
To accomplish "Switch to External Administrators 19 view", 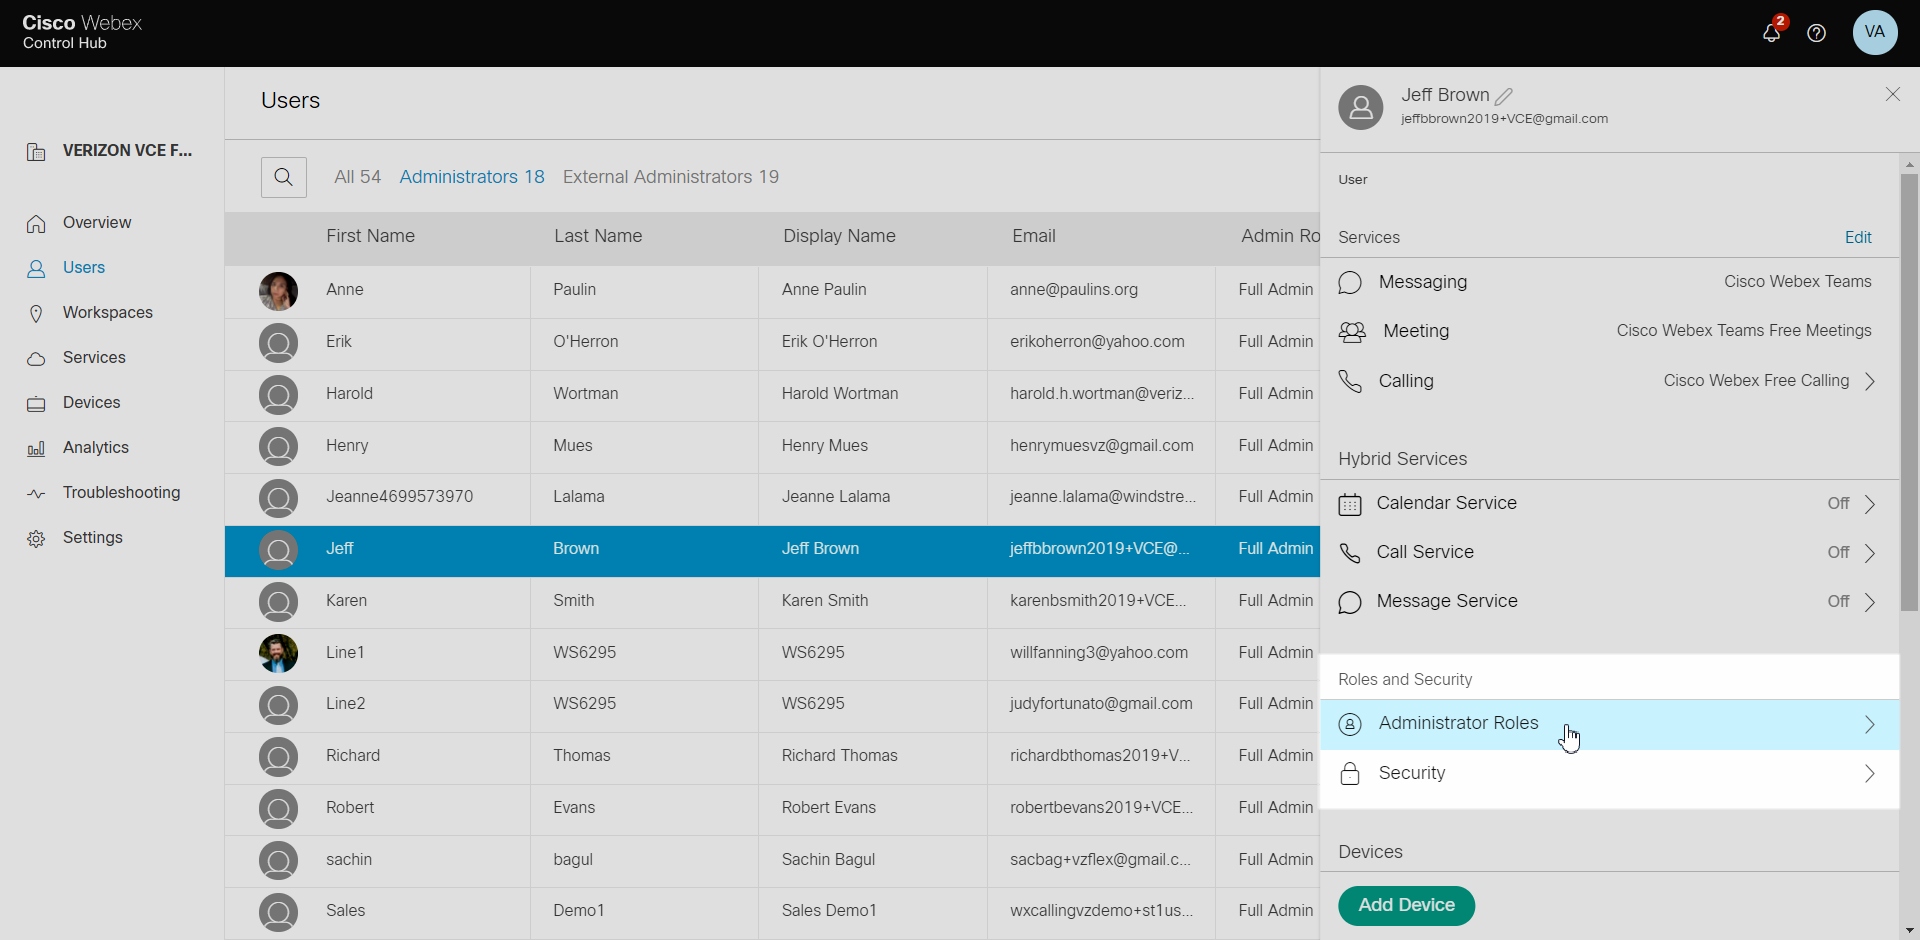I will [x=670, y=177].
